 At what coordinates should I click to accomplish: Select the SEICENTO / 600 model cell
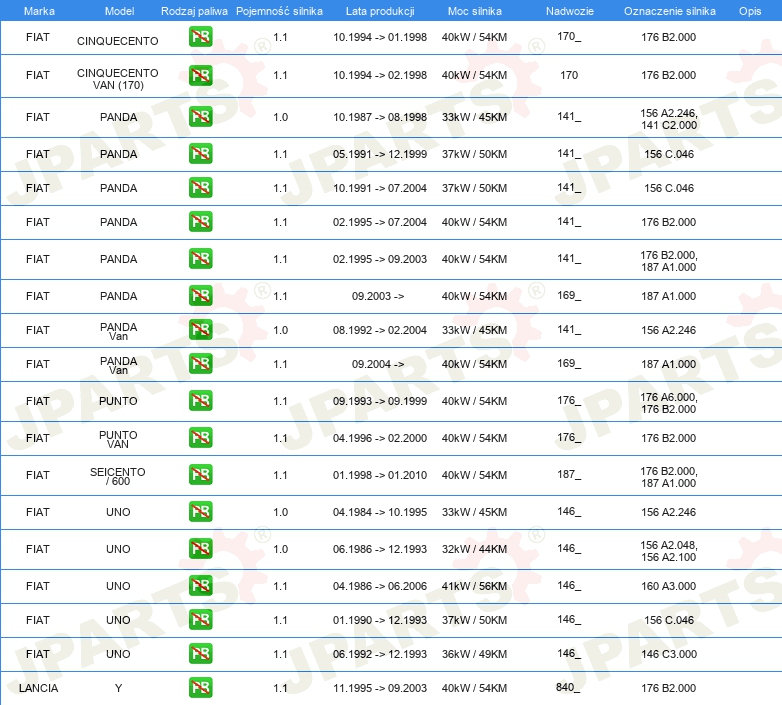[x=118, y=476]
